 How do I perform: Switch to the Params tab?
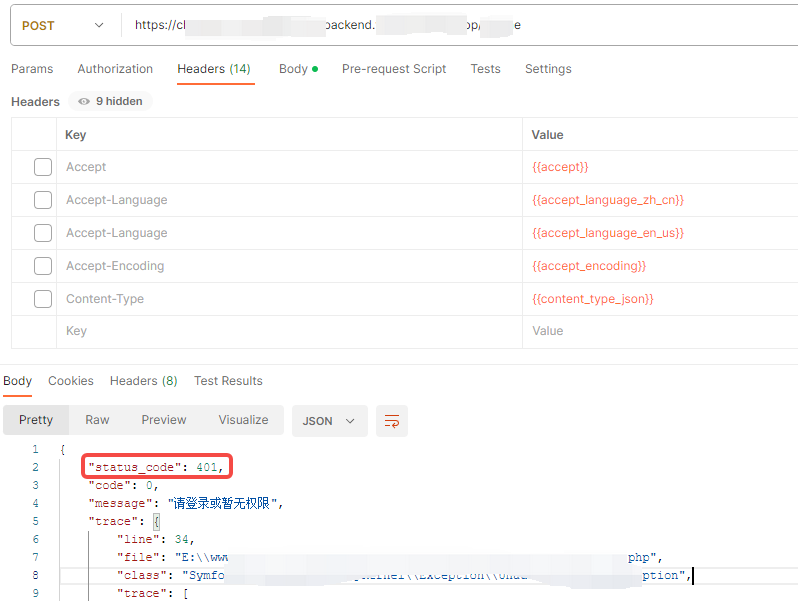click(32, 69)
